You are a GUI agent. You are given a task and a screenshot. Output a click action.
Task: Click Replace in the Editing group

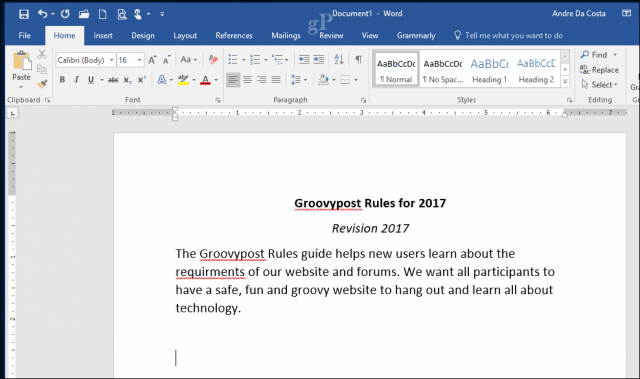point(599,70)
